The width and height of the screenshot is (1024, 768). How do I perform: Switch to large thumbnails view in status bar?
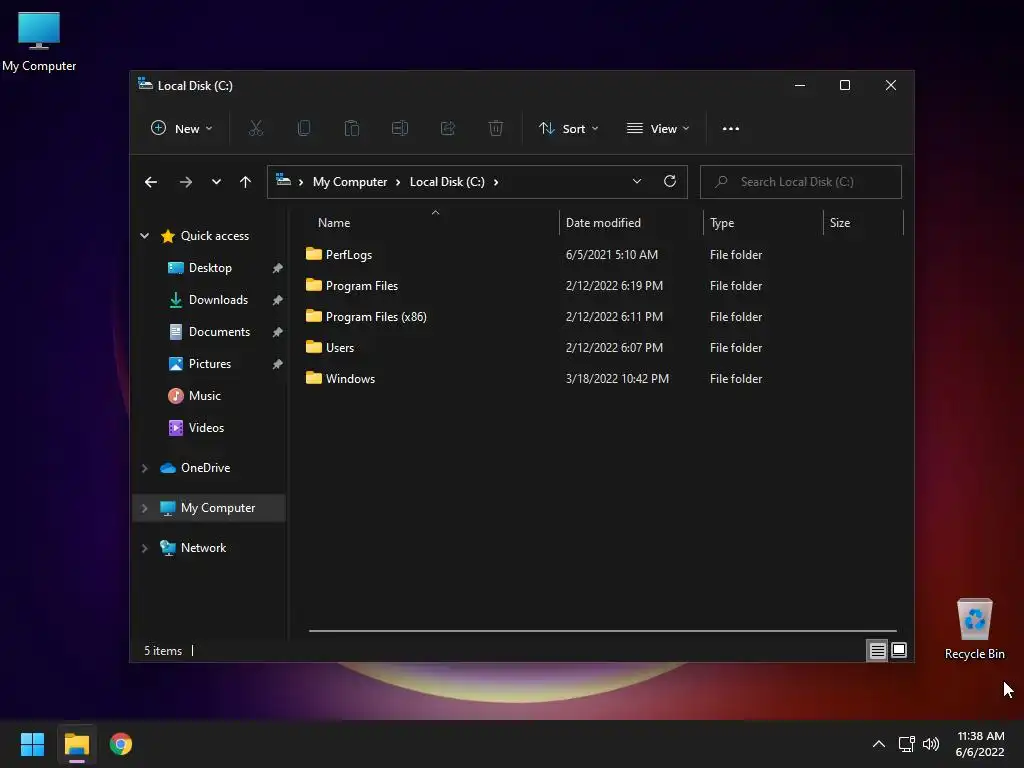[899, 650]
